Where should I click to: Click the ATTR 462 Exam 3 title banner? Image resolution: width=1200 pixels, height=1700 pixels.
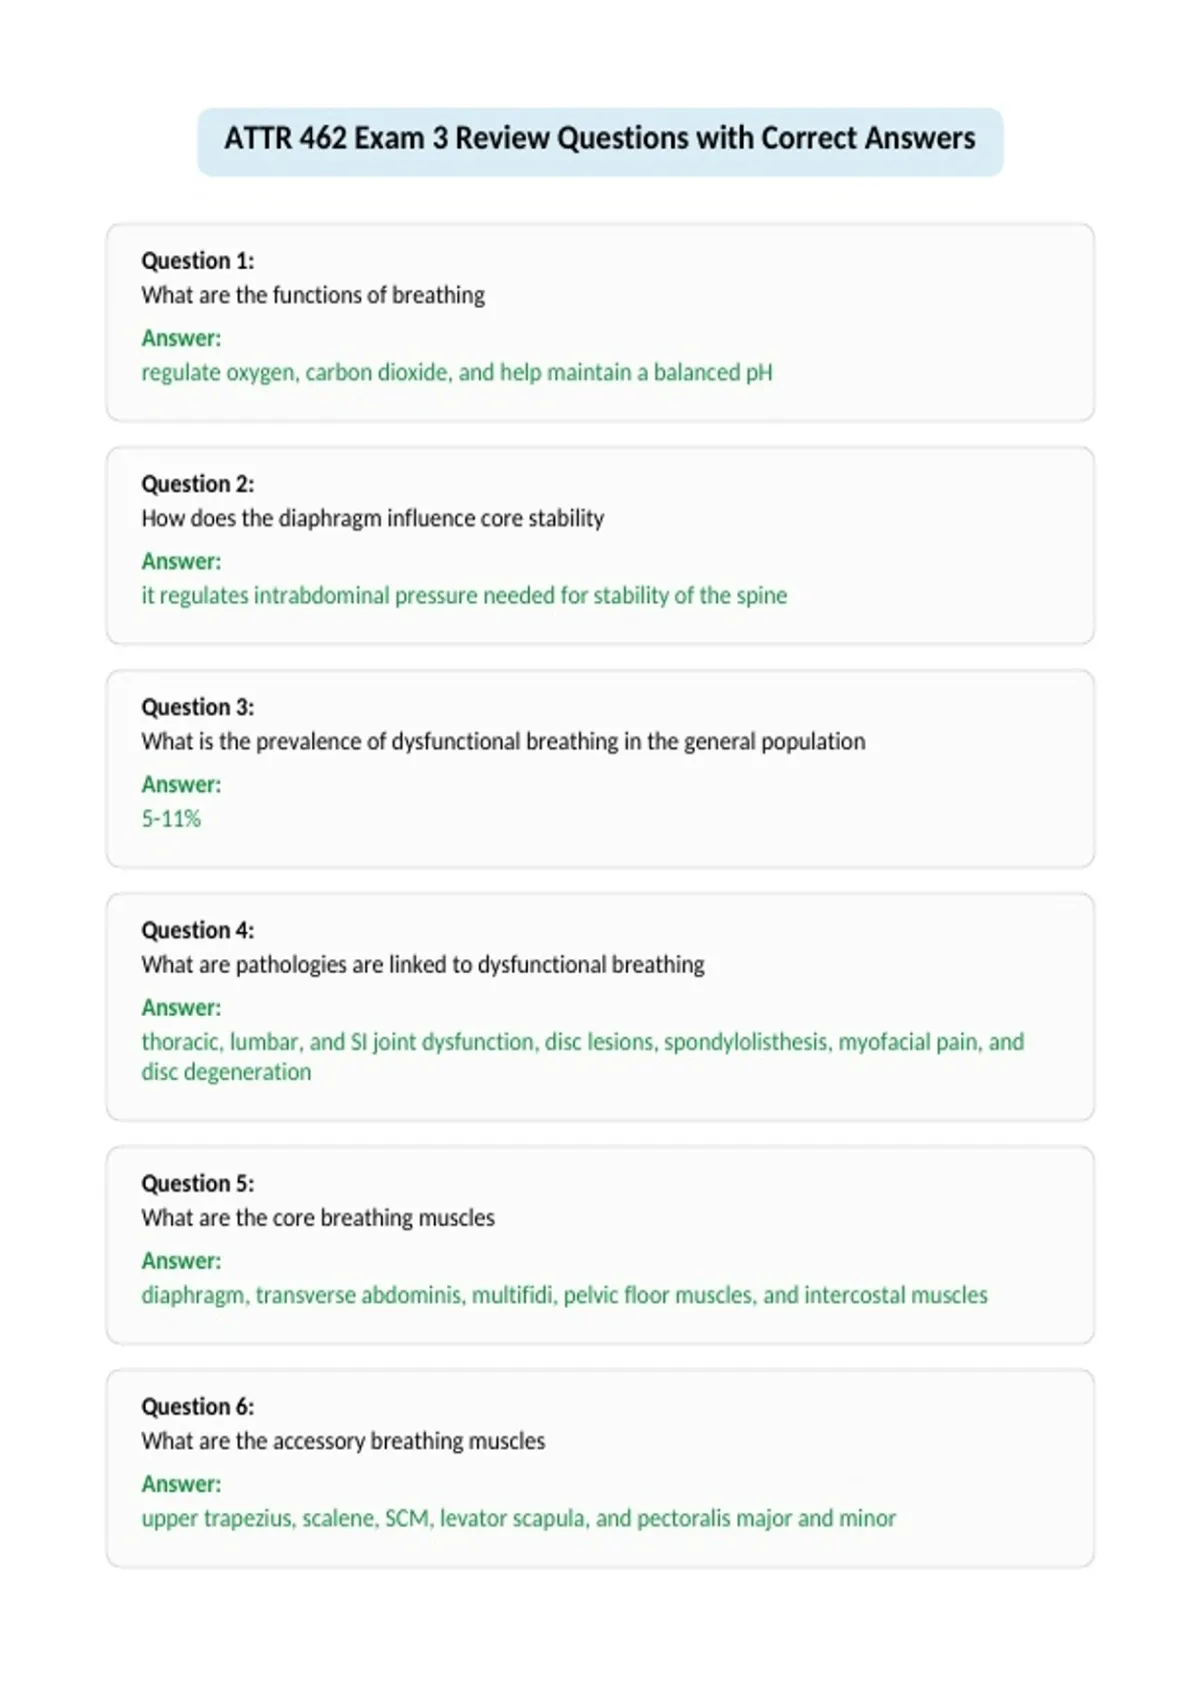pyautogui.click(x=600, y=142)
